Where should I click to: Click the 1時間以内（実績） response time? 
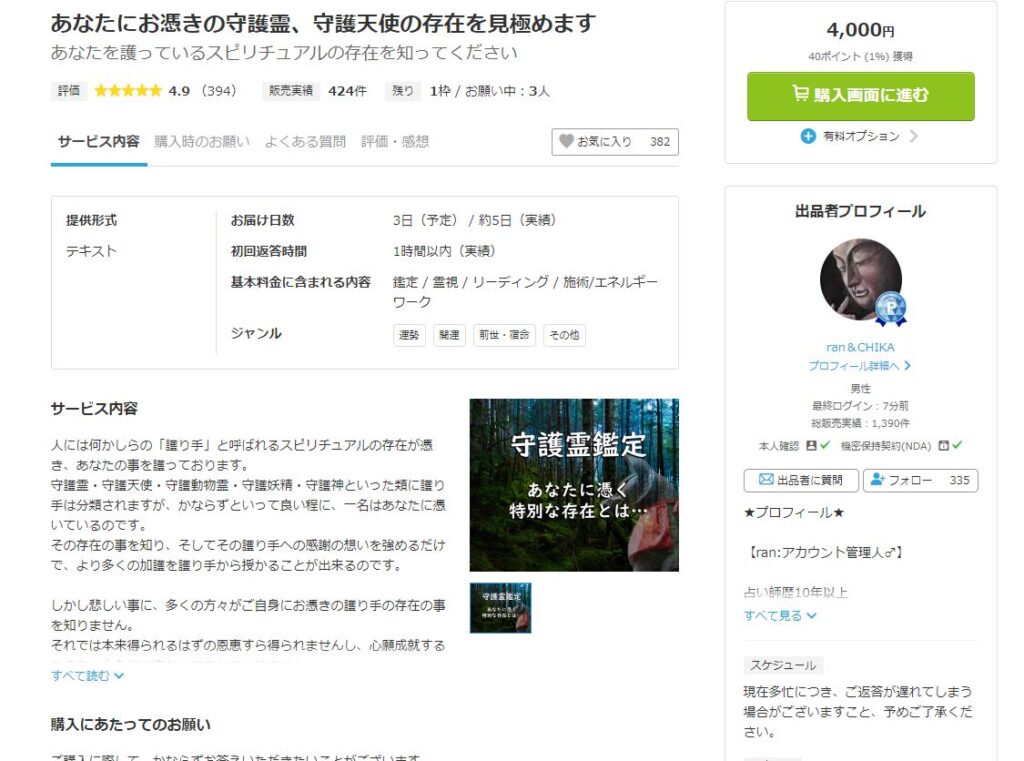(446, 251)
